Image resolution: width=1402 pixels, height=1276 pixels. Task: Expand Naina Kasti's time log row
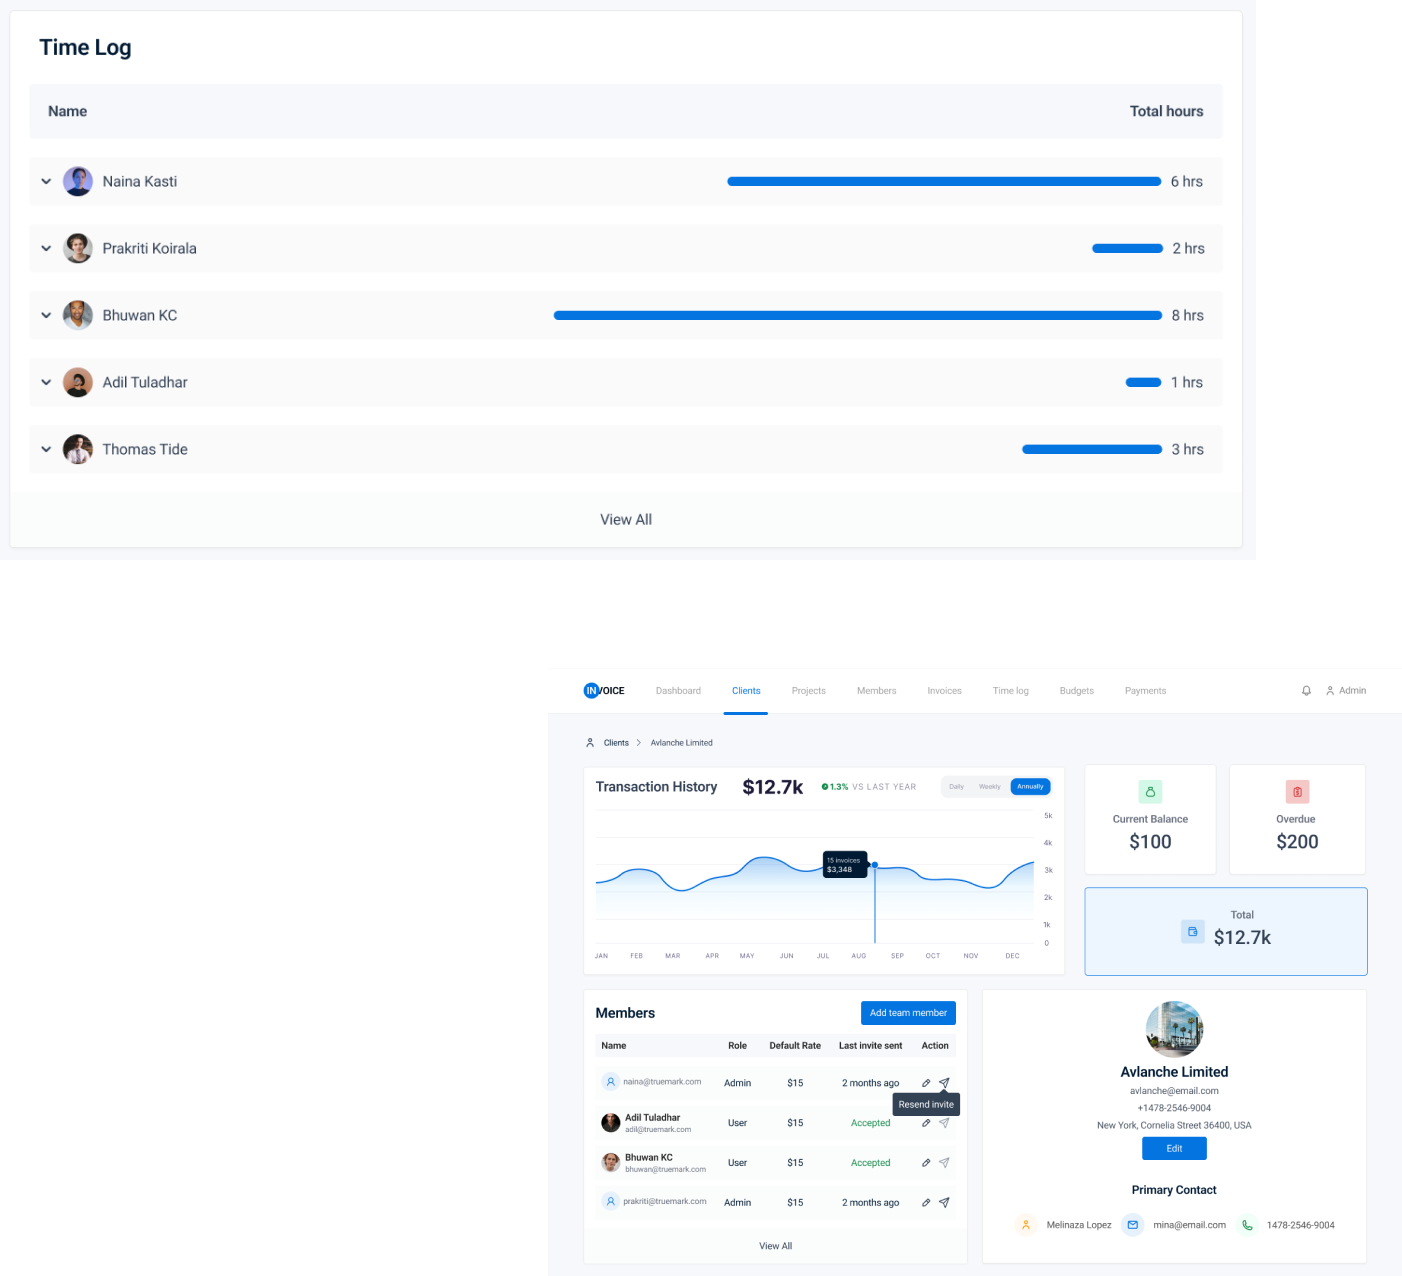(x=46, y=182)
